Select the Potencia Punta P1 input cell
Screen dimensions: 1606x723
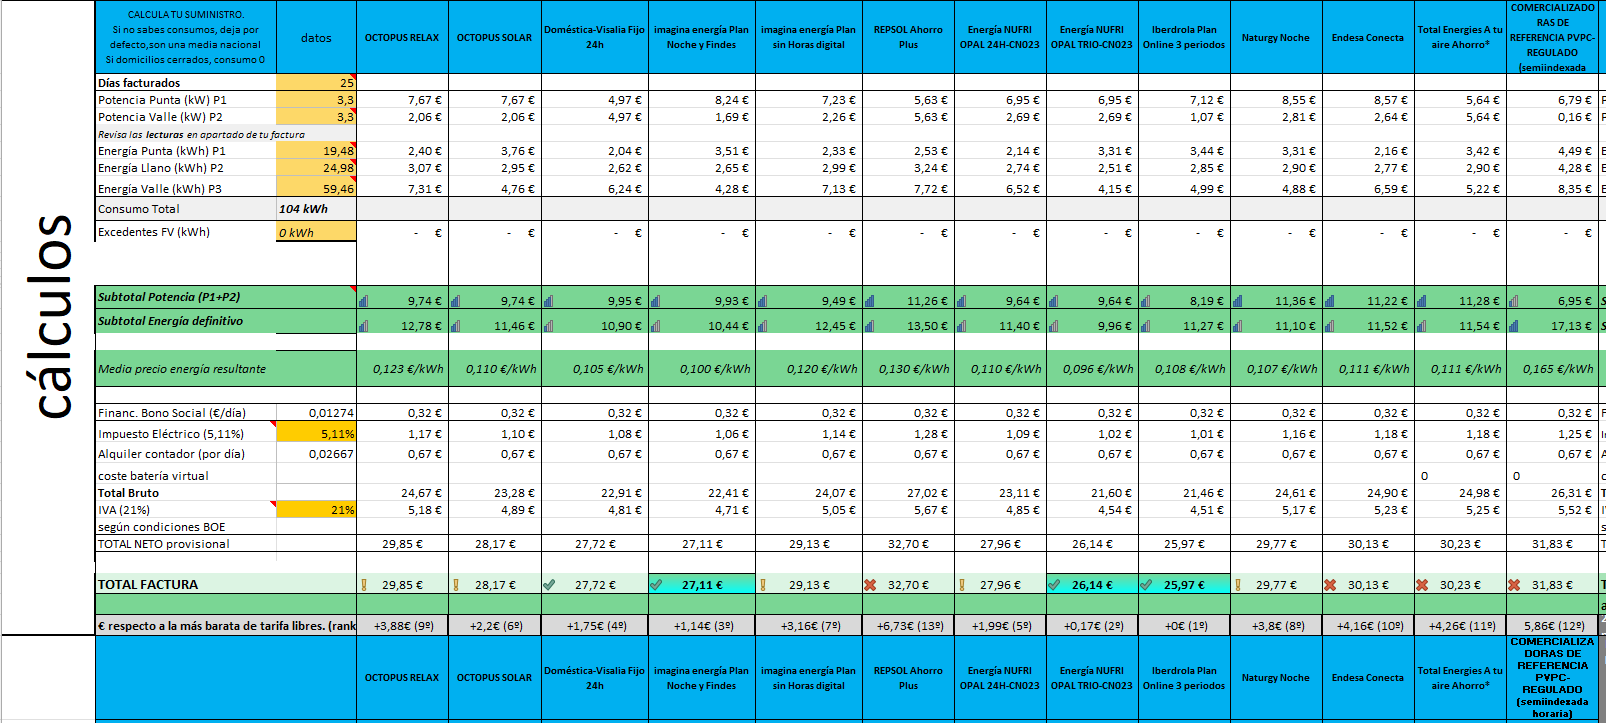tap(316, 100)
